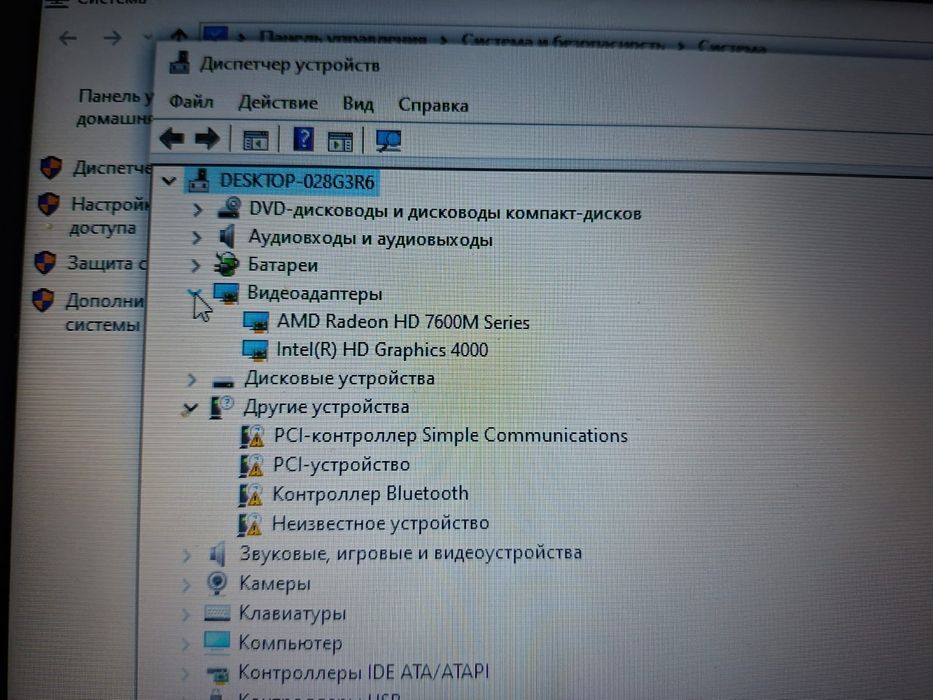Expand the Клавиатуры category
Screen dimensions: 933x700
click(186, 614)
